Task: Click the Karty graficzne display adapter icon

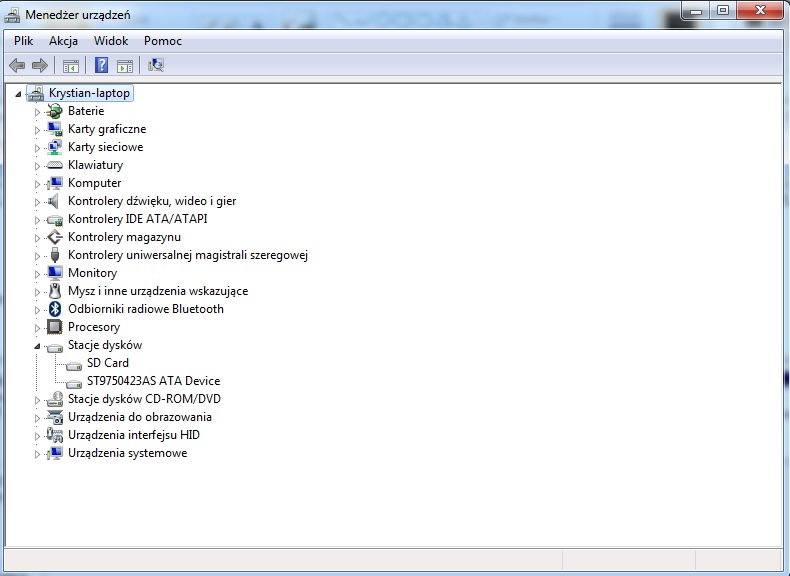Action: point(54,129)
